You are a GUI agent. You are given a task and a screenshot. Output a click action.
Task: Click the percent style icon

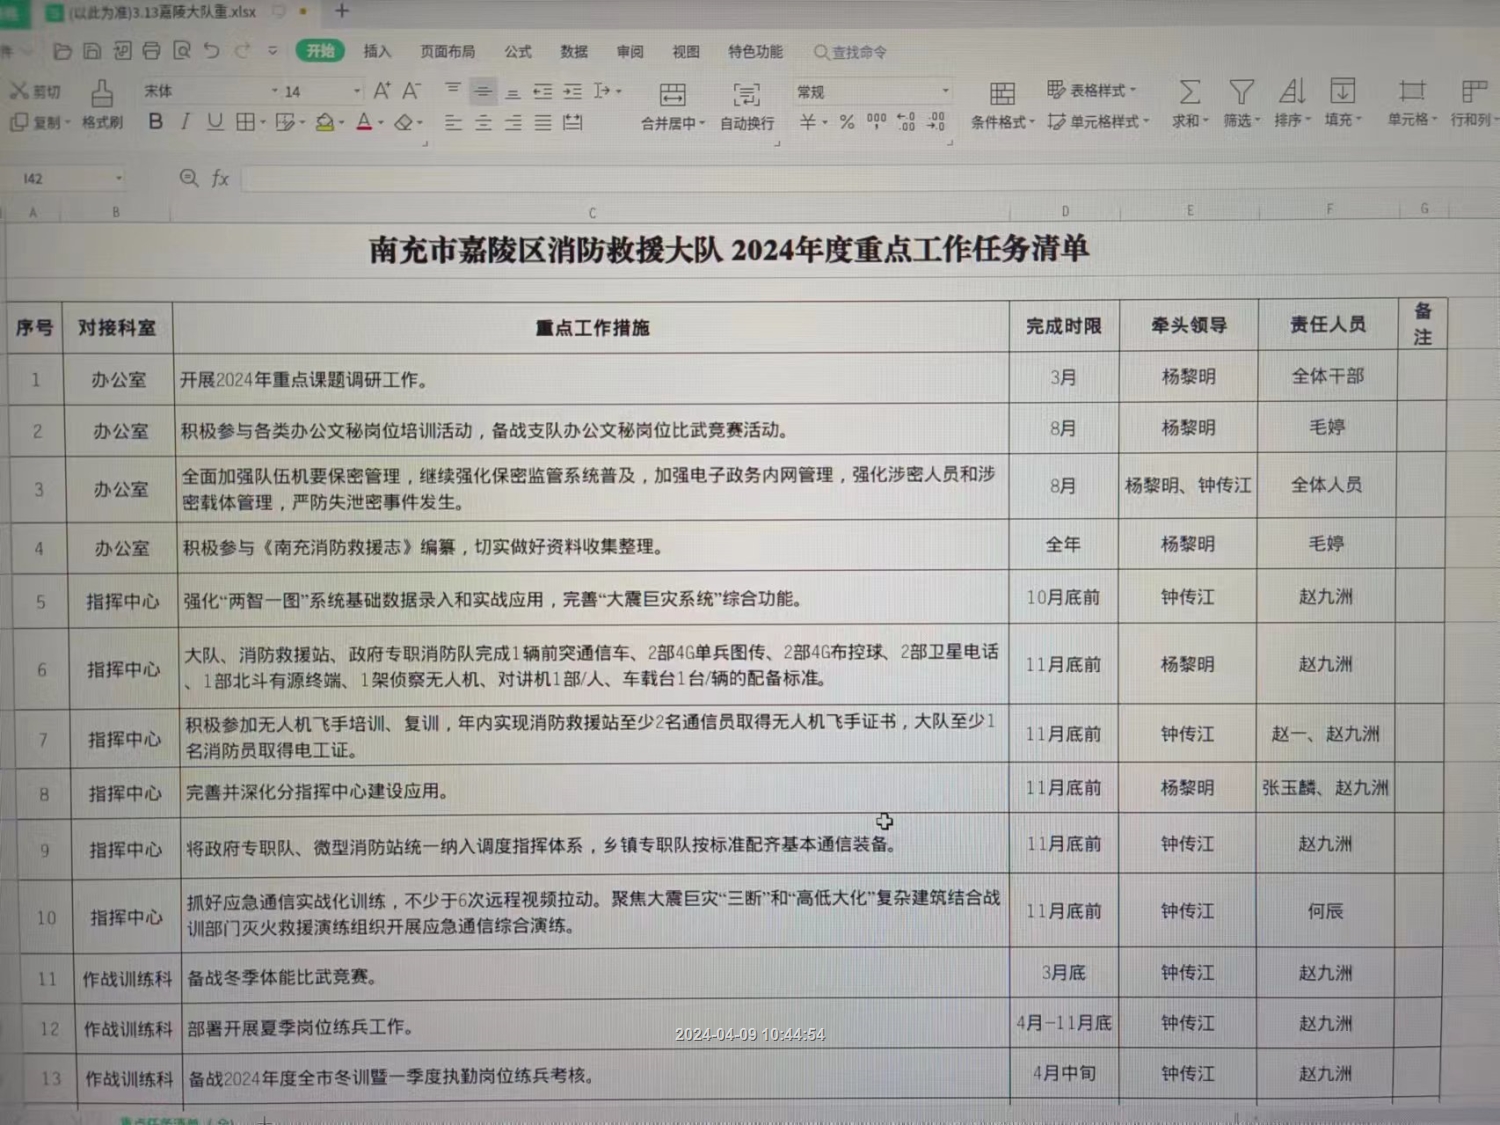coord(847,122)
